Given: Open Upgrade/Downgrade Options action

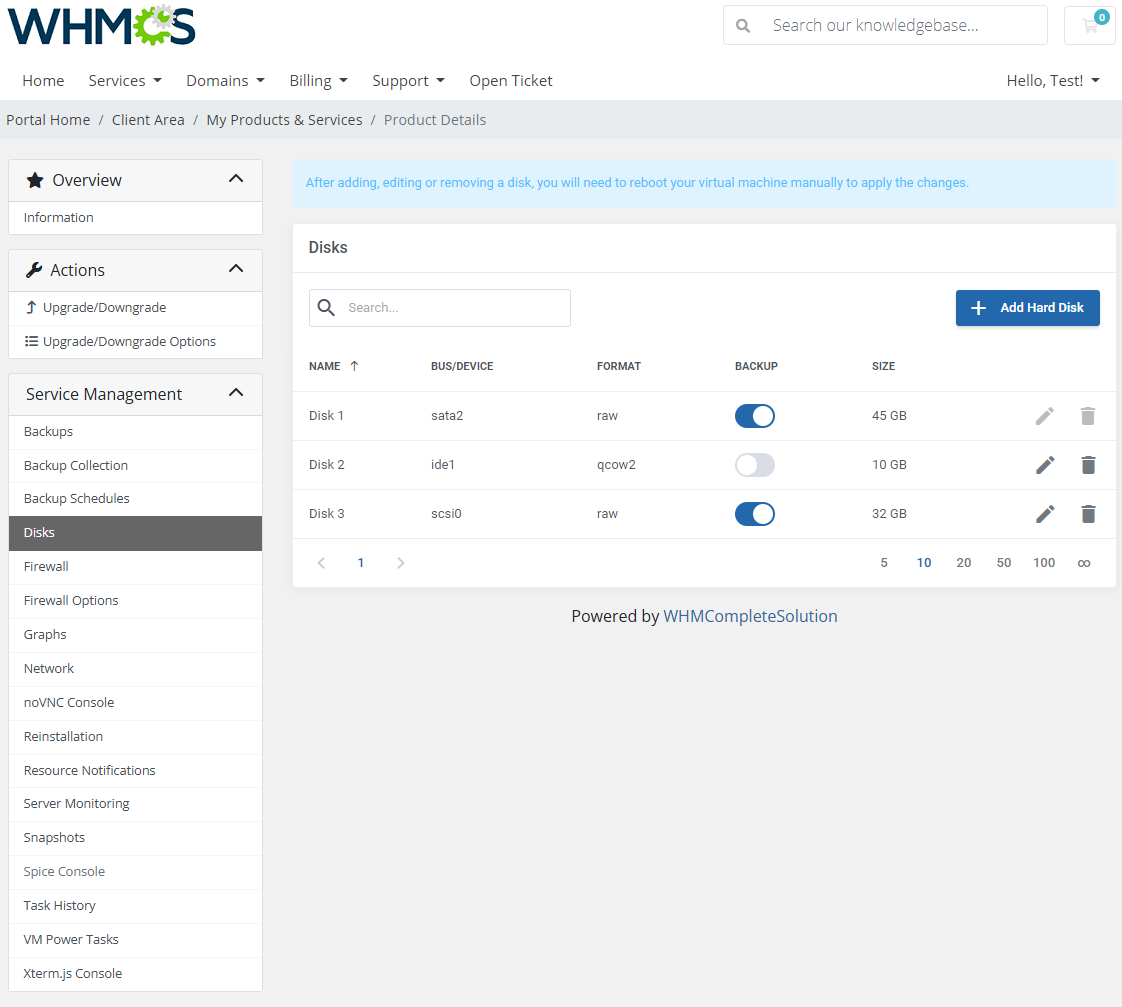Looking at the screenshot, I should click(x=135, y=342).
